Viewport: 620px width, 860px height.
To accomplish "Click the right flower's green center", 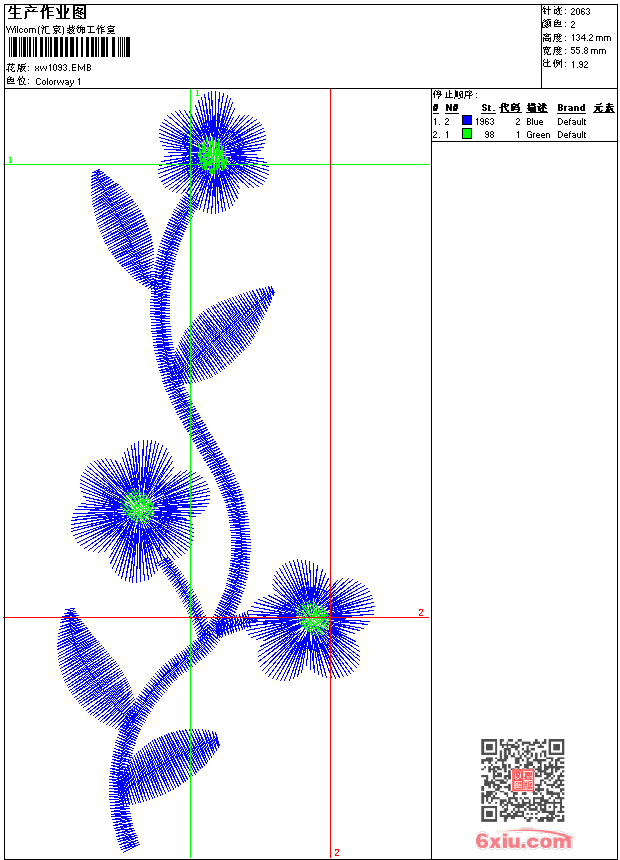I will click(x=314, y=618).
